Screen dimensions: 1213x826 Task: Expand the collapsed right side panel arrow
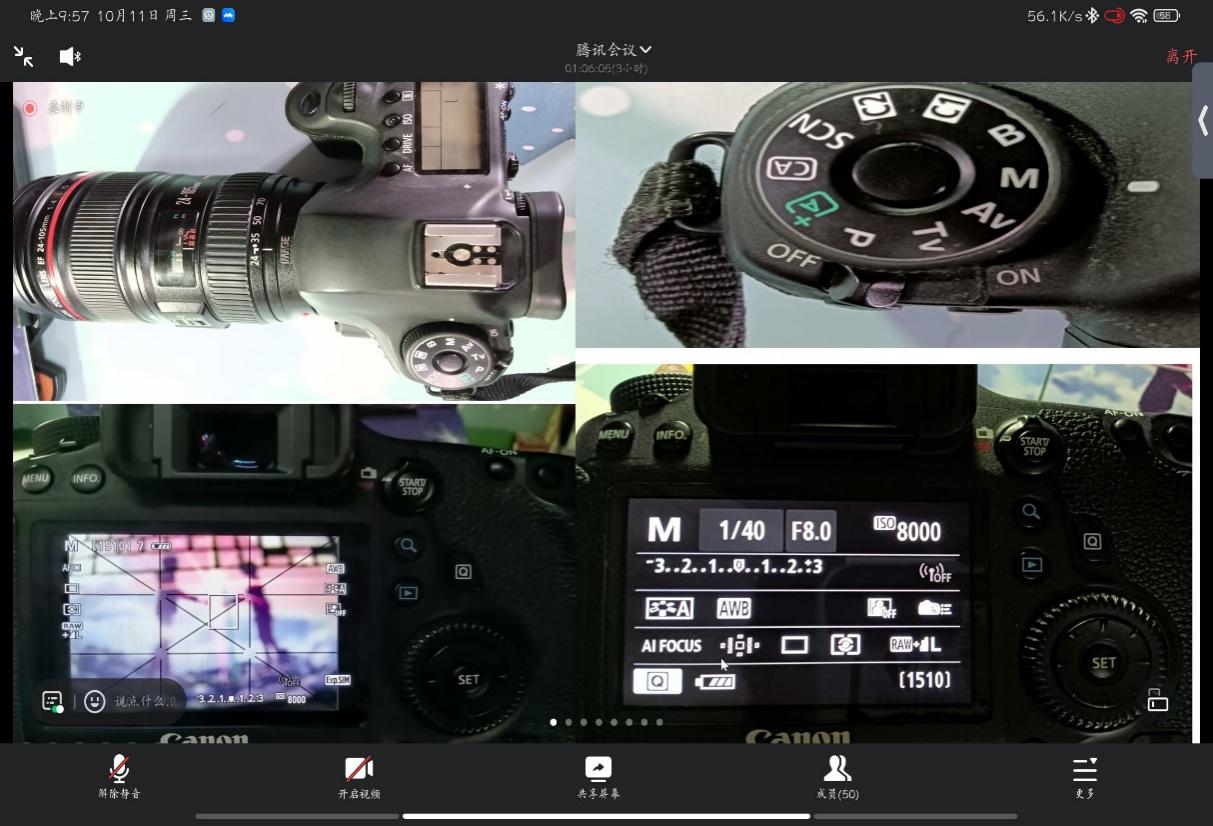click(1202, 121)
